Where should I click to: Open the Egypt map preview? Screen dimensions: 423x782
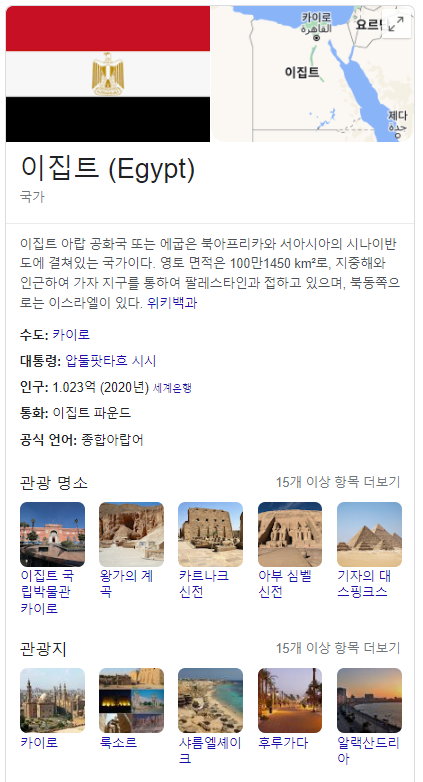pyautogui.click(x=312, y=74)
